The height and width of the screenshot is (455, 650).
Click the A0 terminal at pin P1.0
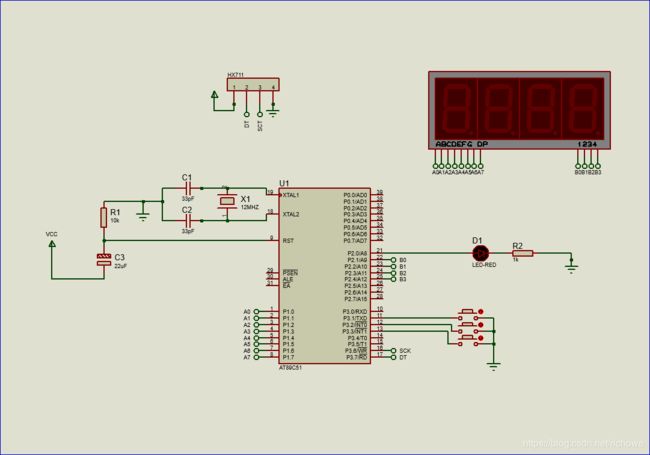click(256, 312)
